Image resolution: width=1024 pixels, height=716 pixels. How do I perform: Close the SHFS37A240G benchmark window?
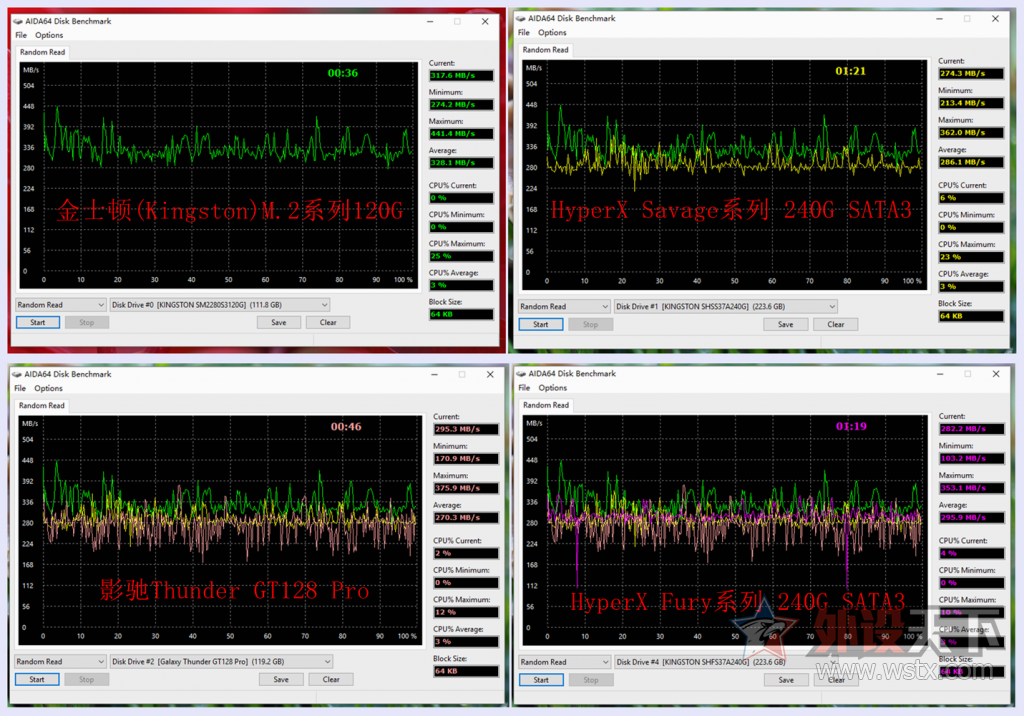pyautogui.click(x=996, y=374)
